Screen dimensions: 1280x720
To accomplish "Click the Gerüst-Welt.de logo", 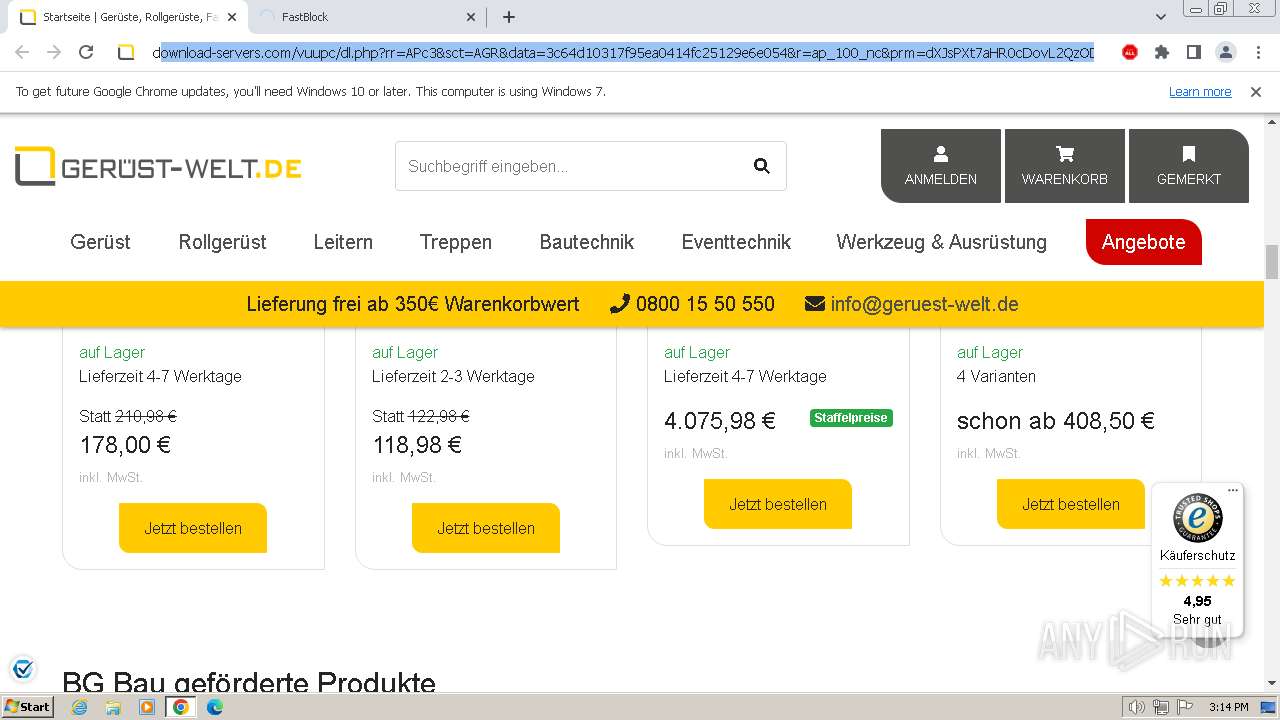I will (x=158, y=166).
